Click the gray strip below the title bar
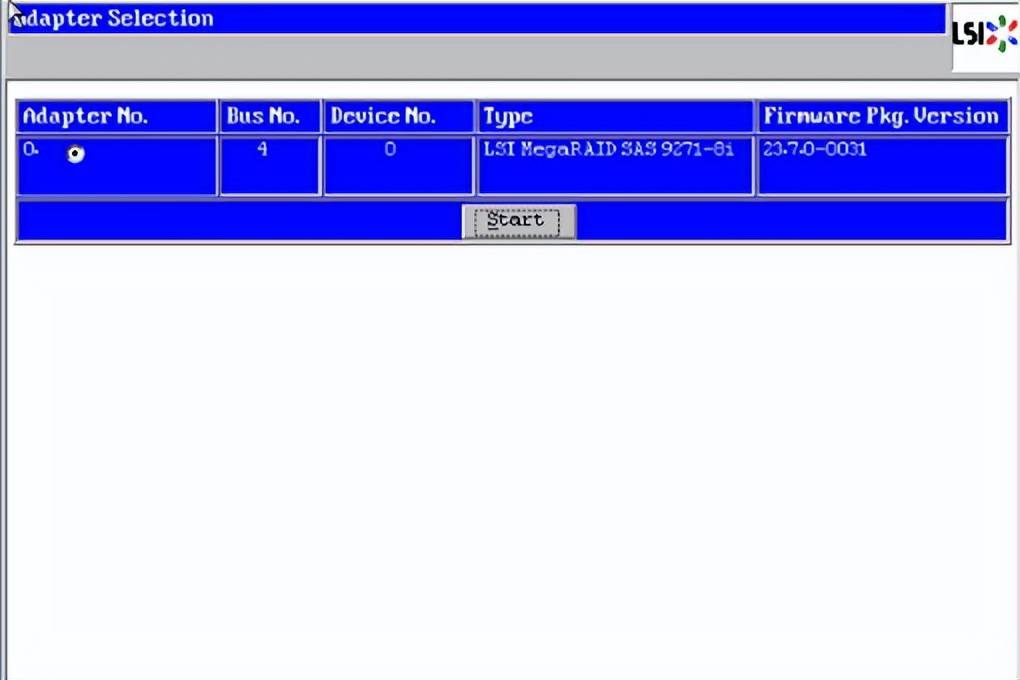The width and height of the screenshot is (1020, 680). [x=476, y=58]
